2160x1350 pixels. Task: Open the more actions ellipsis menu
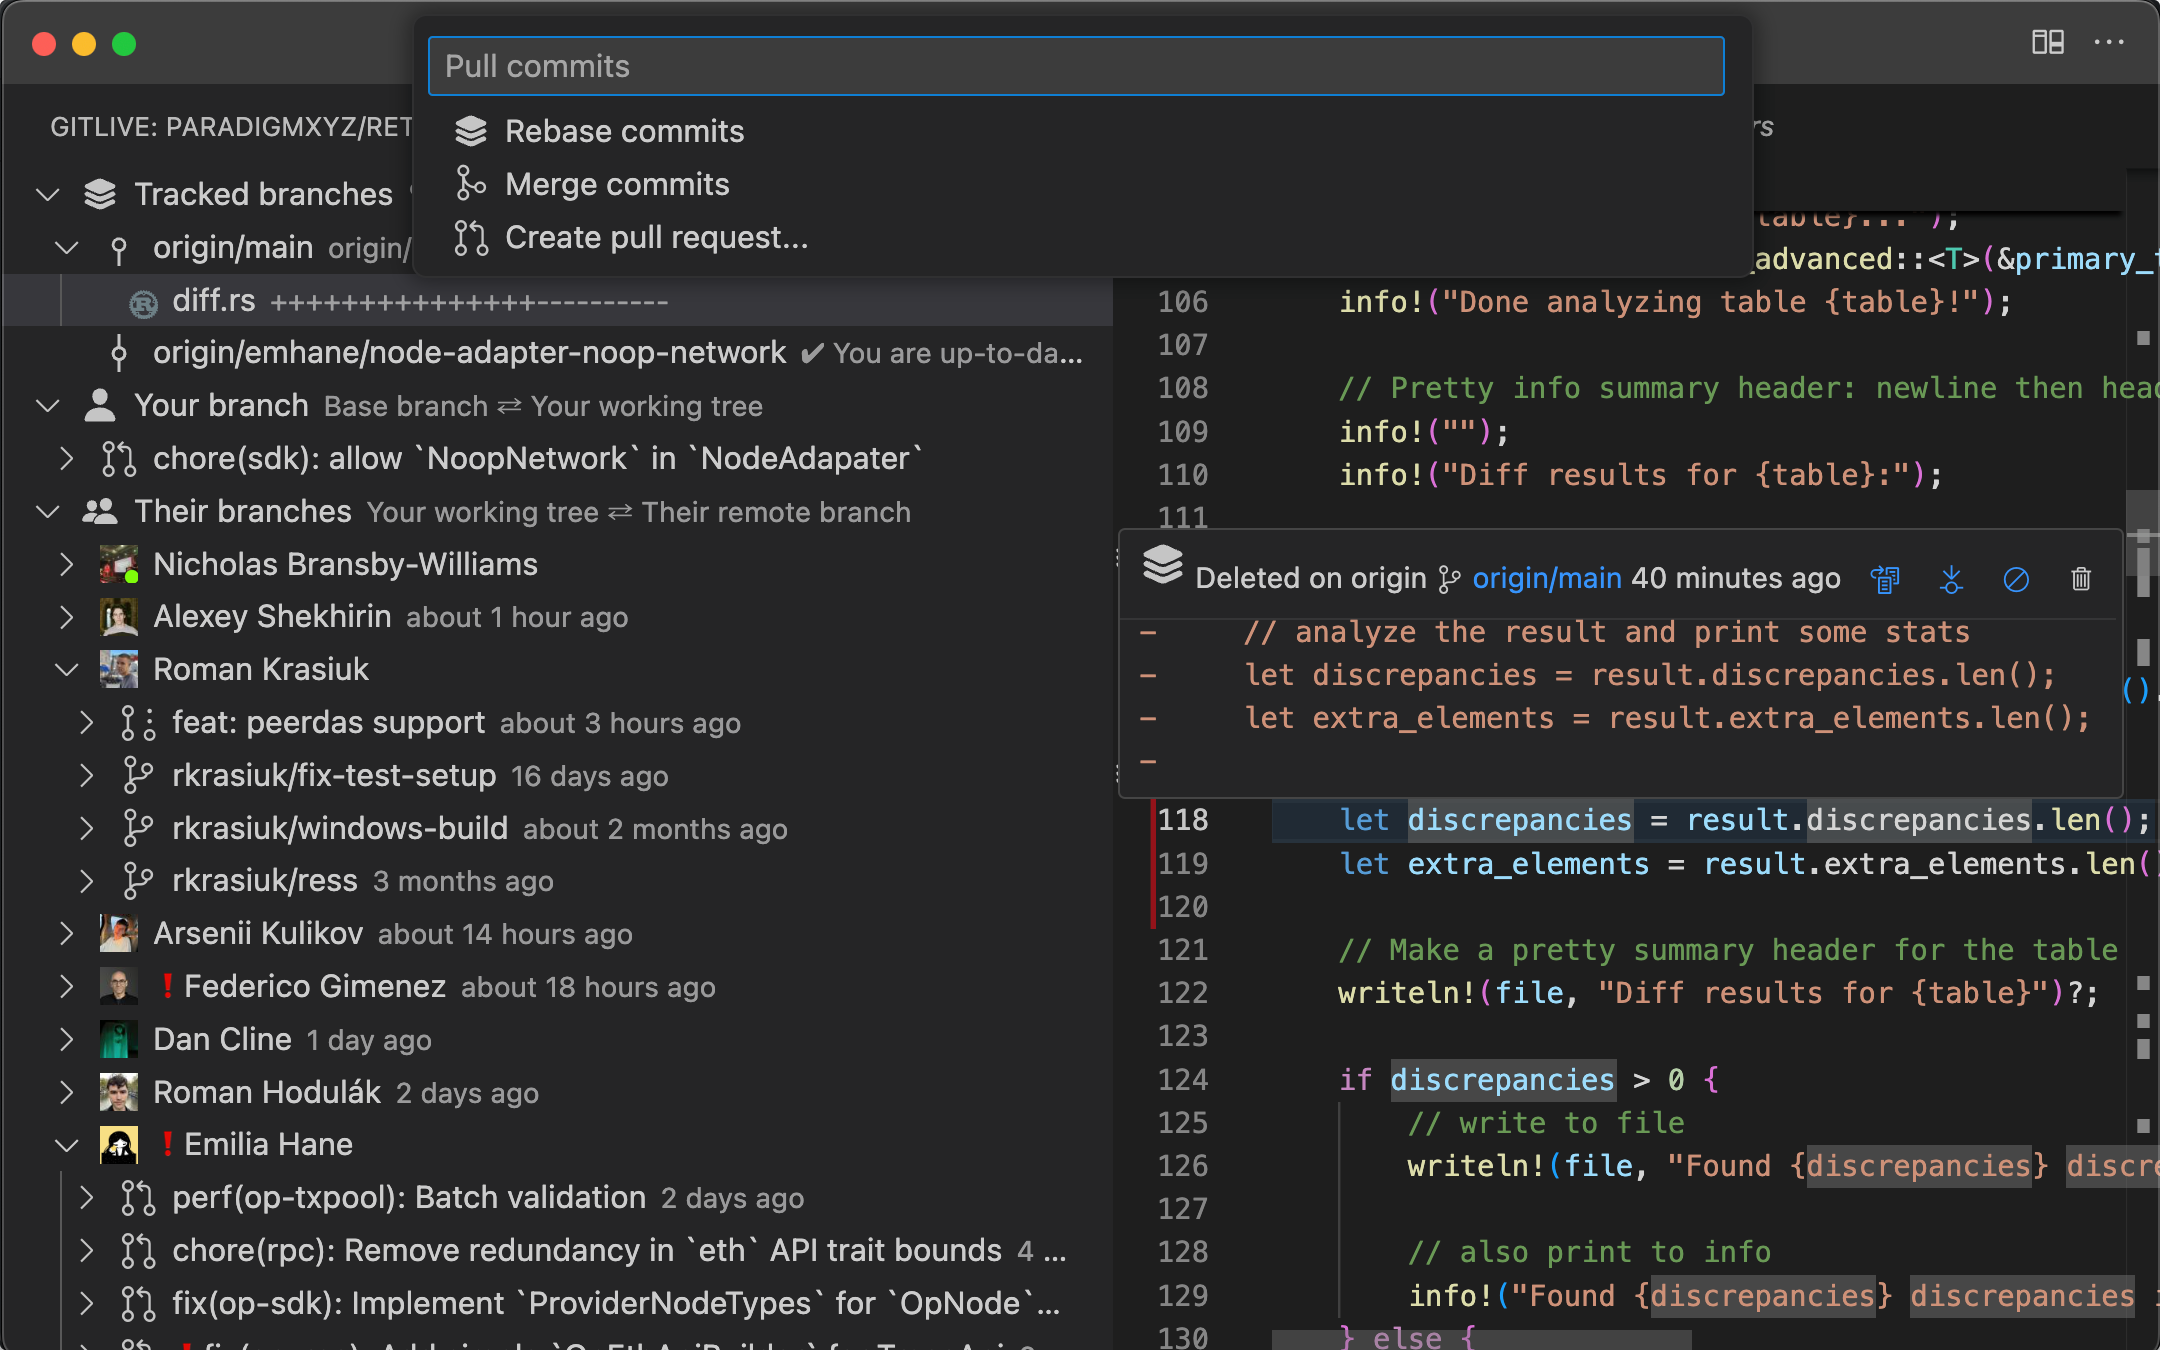coord(2109,42)
